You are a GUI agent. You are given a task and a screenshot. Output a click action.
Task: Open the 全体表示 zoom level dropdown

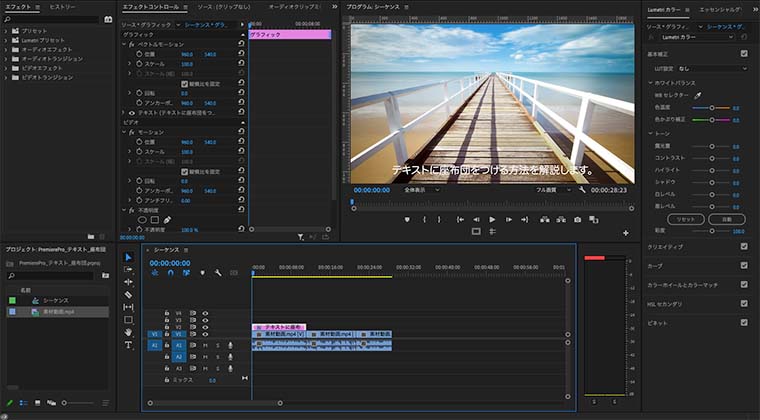(422, 190)
